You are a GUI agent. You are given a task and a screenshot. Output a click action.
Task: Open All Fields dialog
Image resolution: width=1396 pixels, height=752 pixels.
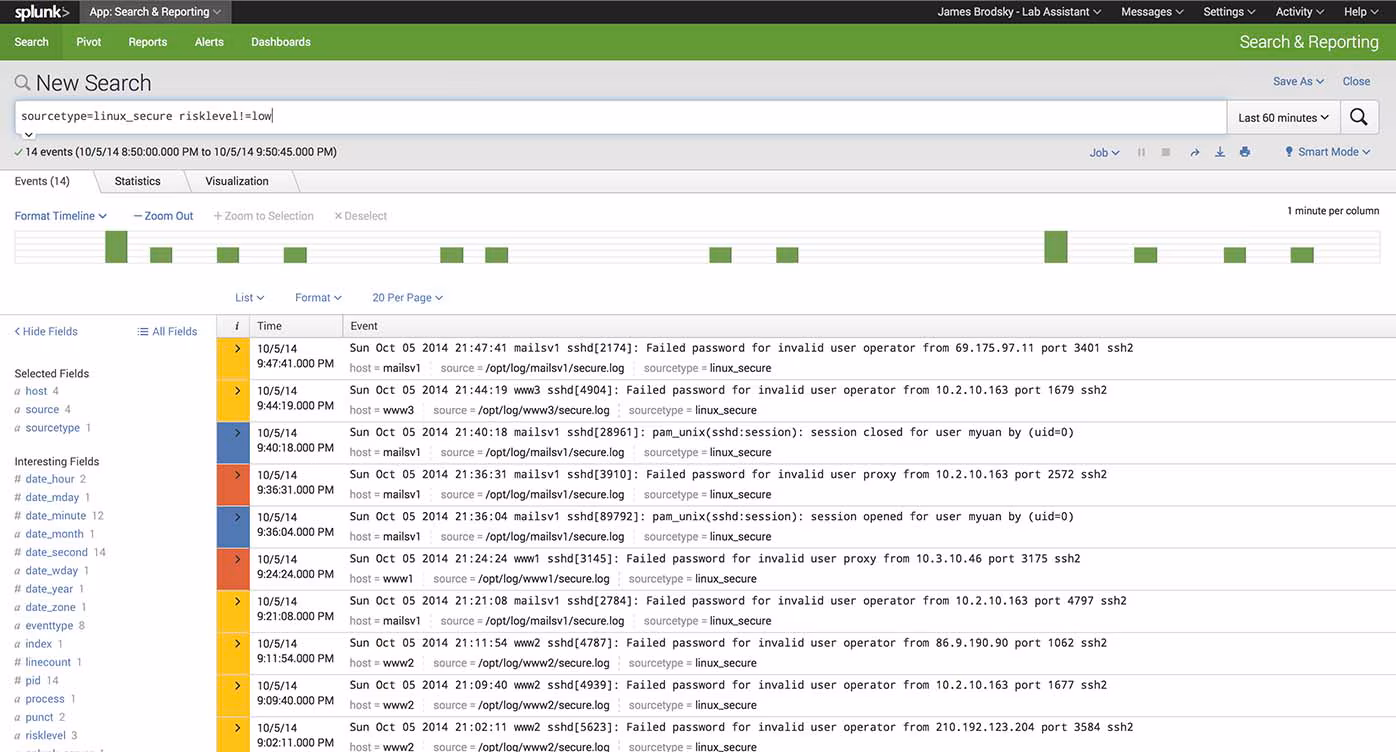point(166,331)
